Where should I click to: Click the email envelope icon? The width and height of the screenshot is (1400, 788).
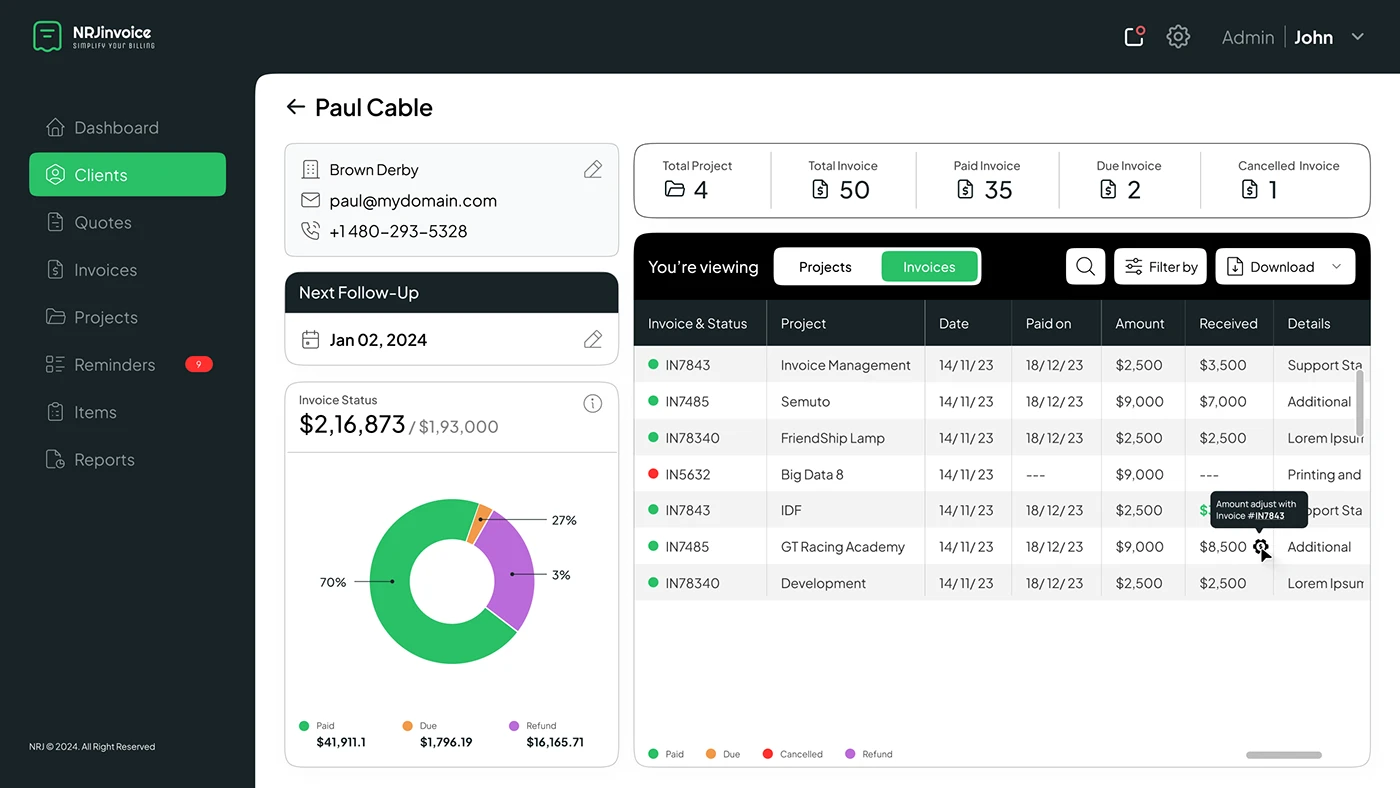click(x=310, y=200)
